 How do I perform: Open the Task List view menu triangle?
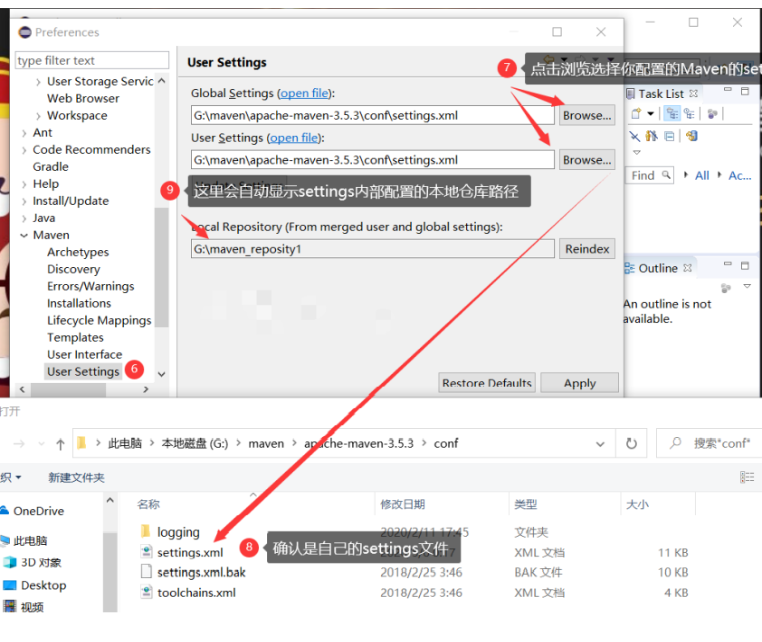637,152
